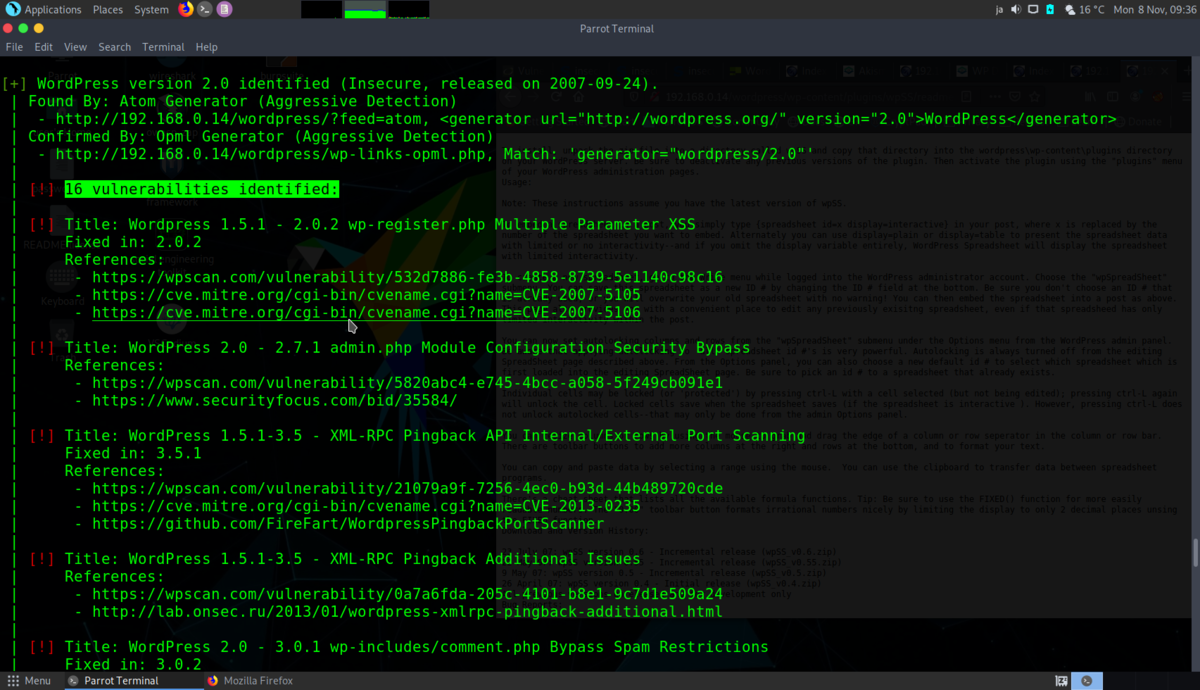
Task: Click 'Fixed in: 3.5.1' text
Action: point(133,453)
